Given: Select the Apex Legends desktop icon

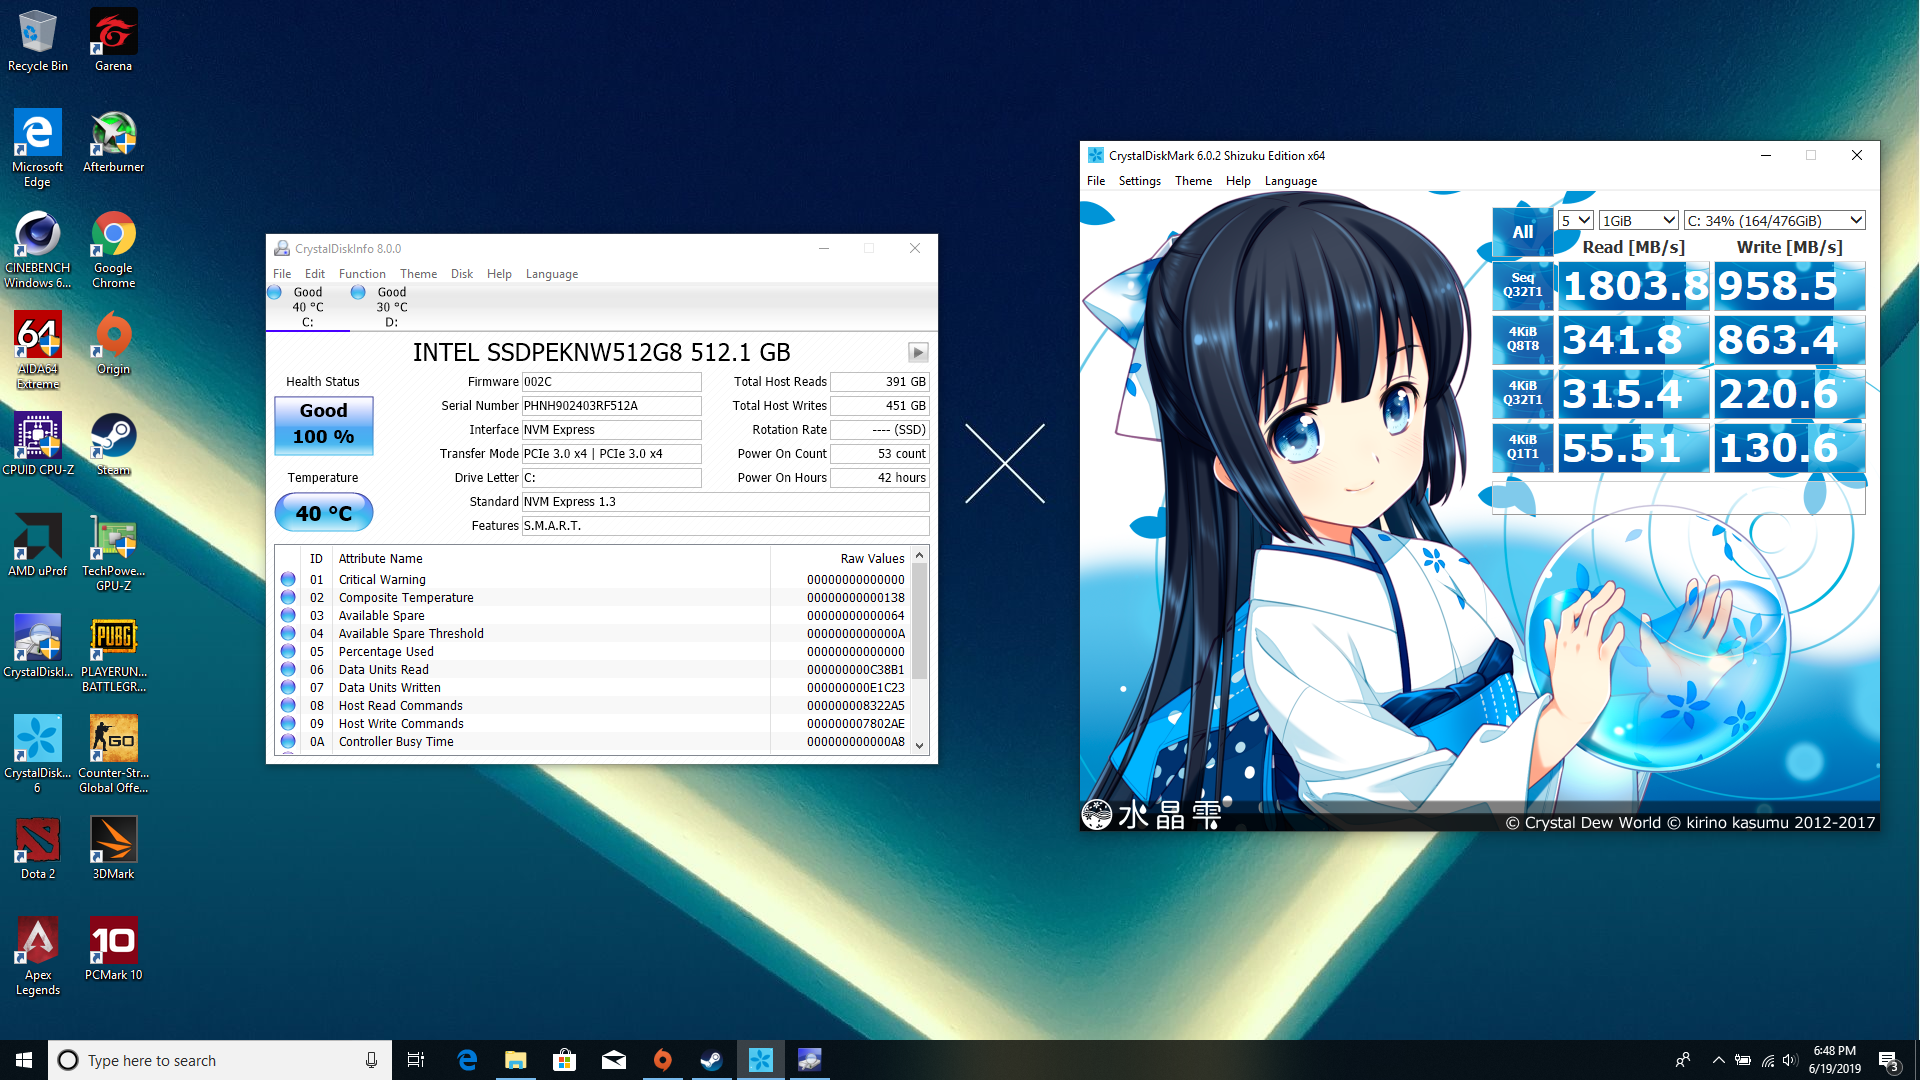Looking at the screenshot, I should point(38,957).
